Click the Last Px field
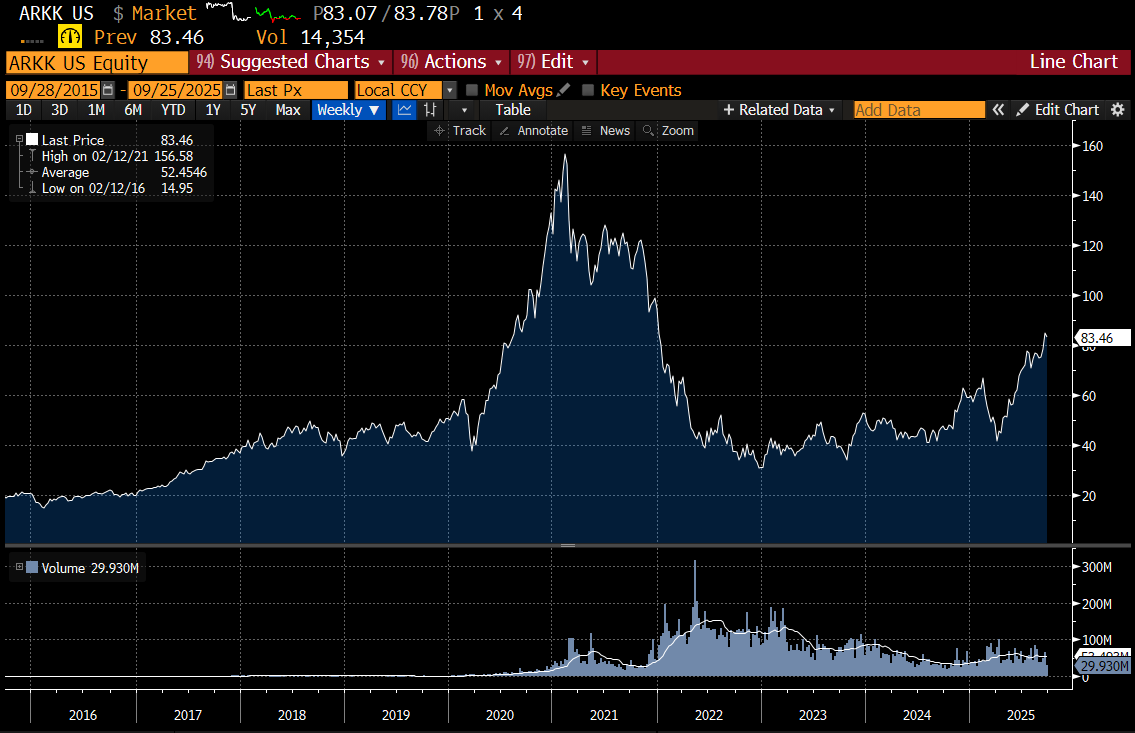Viewport: 1135px width, 733px height. point(296,90)
